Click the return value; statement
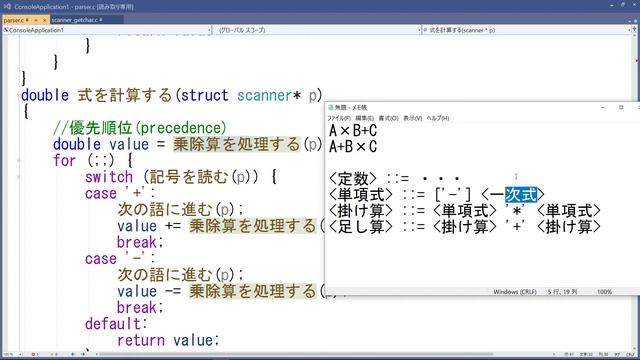640x360 pixels. [168, 340]
